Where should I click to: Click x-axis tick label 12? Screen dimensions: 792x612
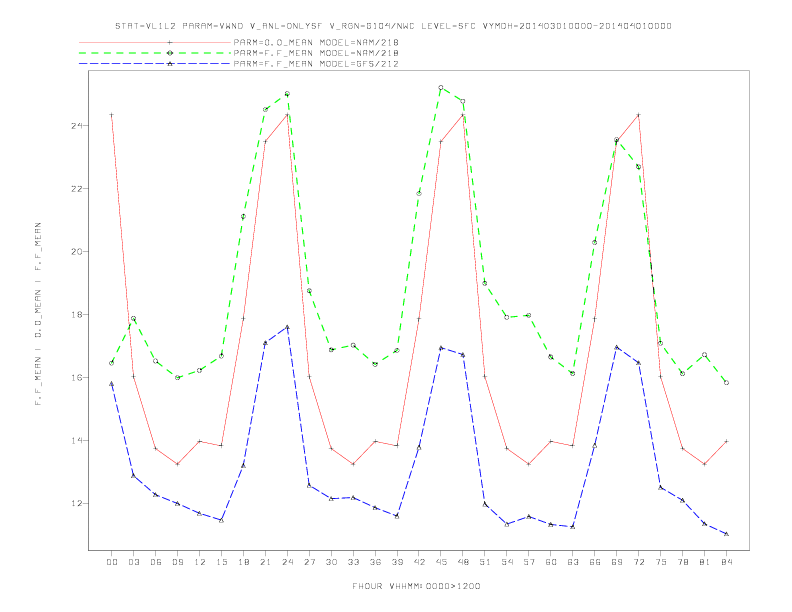200,562
